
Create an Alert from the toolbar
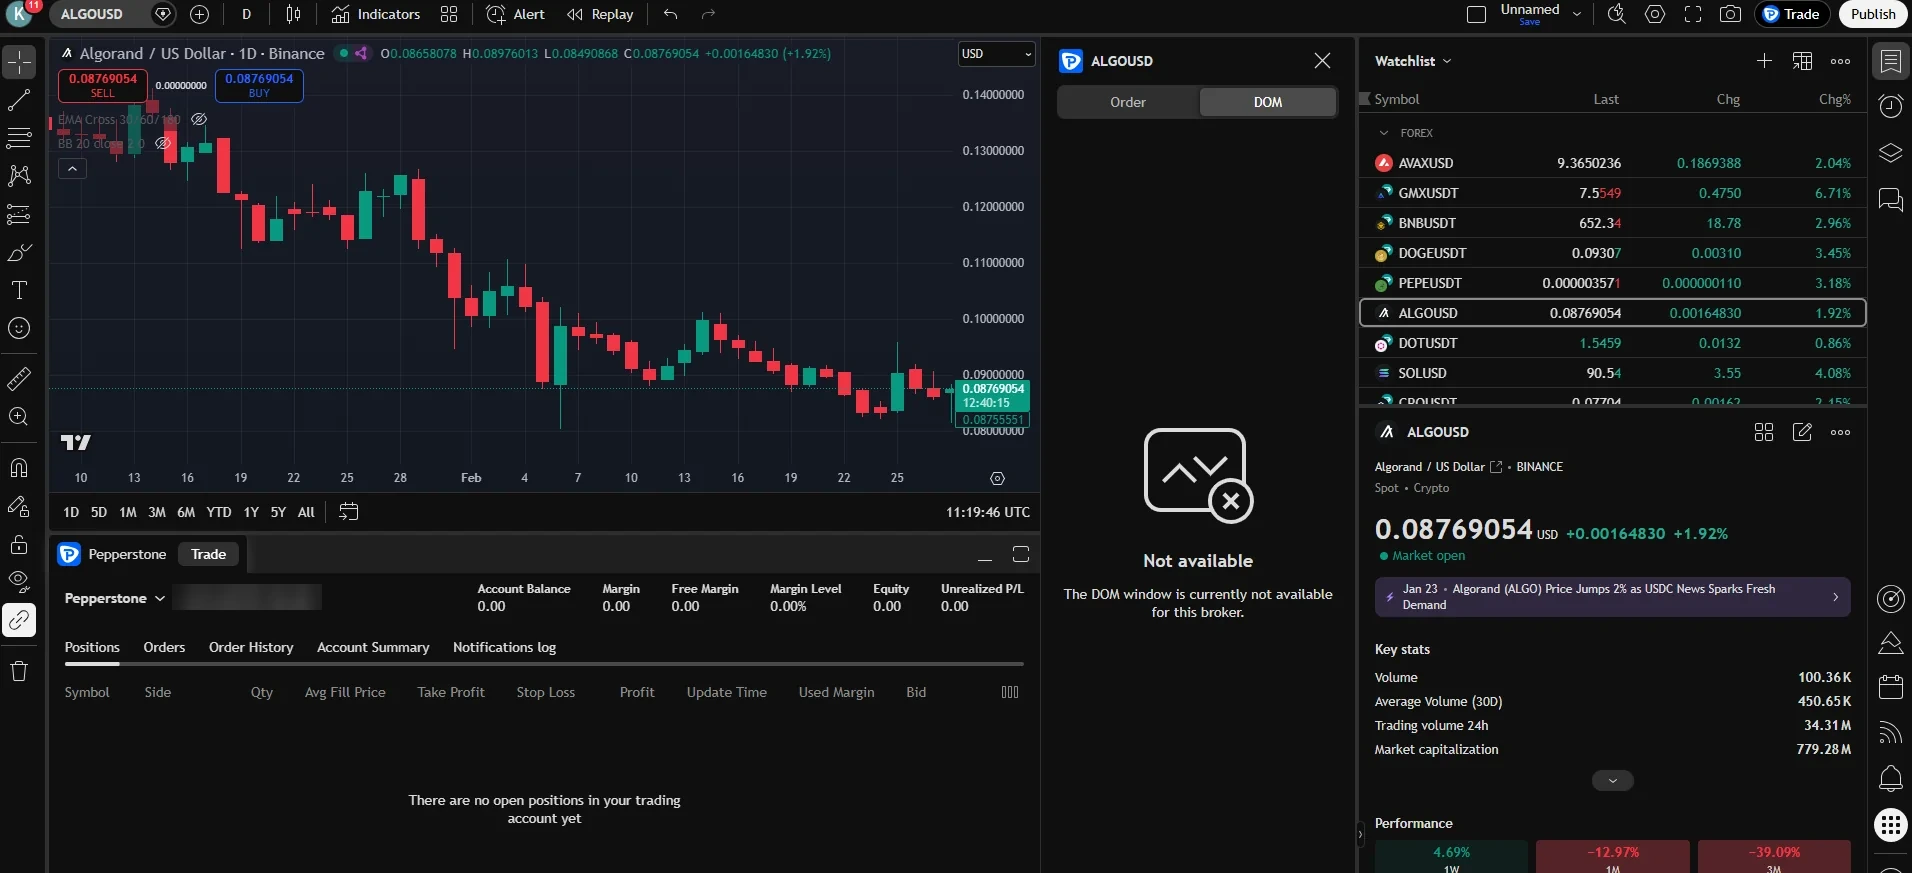(x=515, y=14)
